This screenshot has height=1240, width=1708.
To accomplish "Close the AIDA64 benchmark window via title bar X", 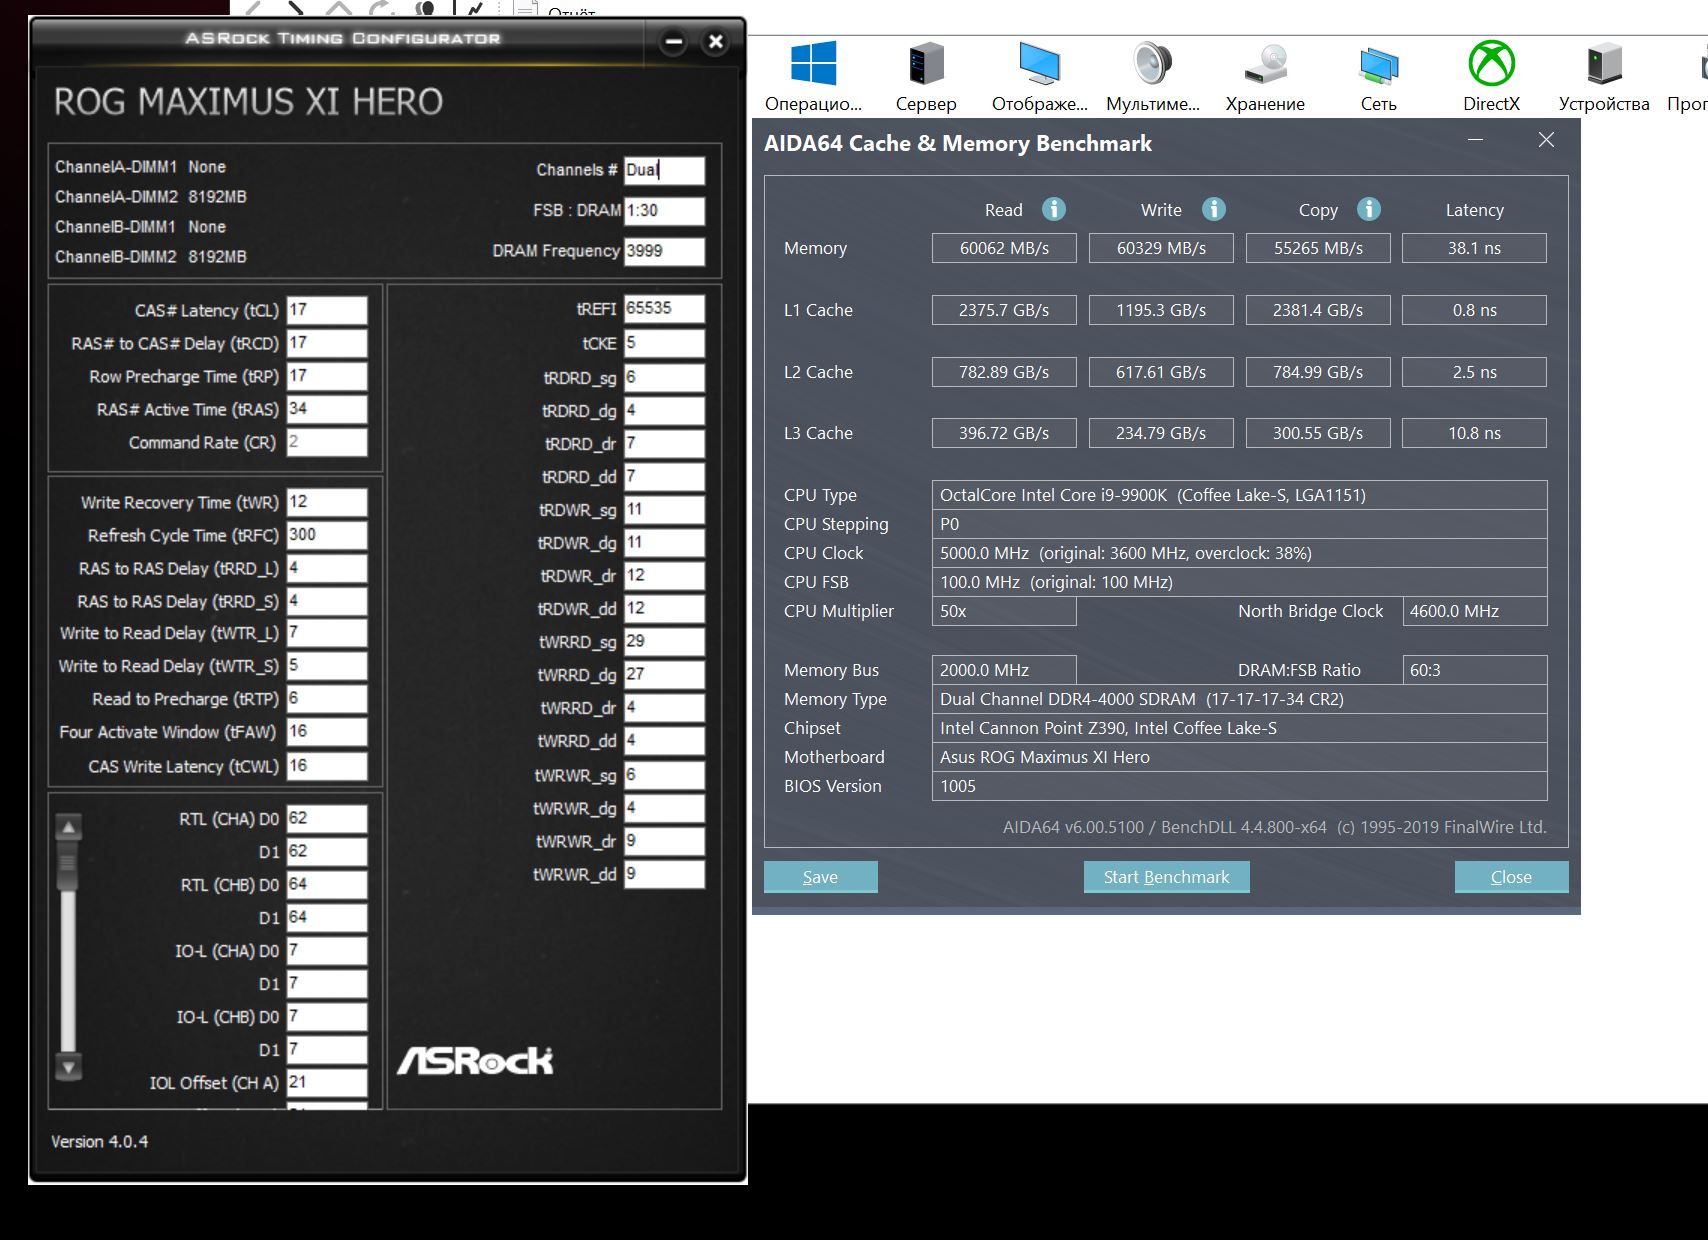I will (1546, 141).
